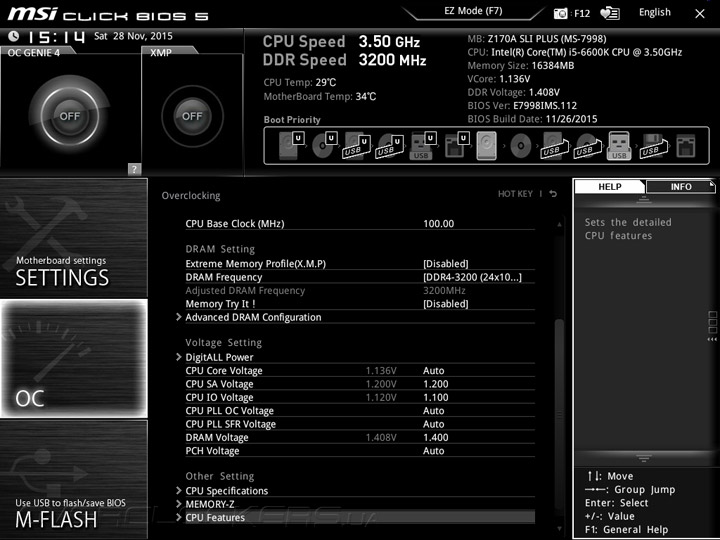Edit the CPU SA Voltage 1.200 value
Viewport: 720px width, 540px height.
tap(436, 384)
